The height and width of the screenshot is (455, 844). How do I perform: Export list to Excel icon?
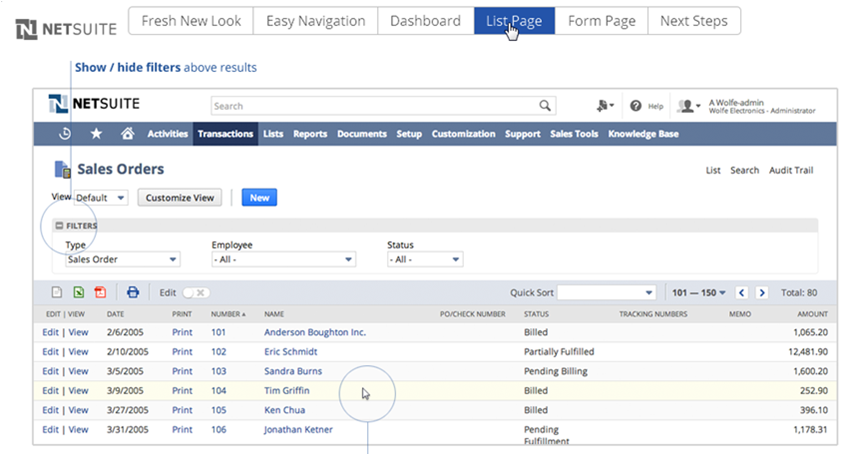(x=79, y=292)
